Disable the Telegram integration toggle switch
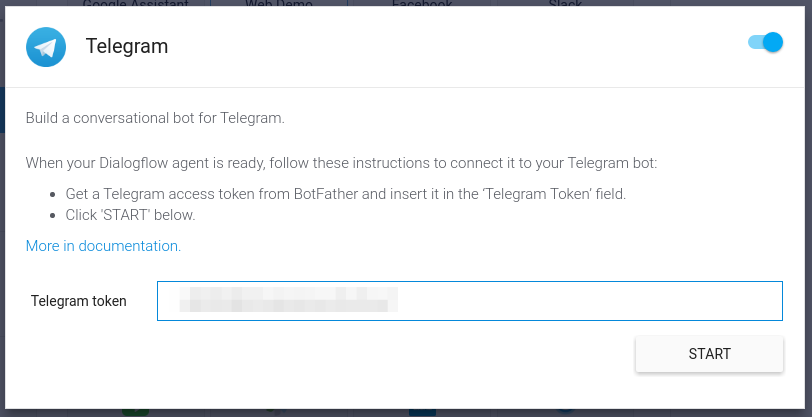 [x=765, y=43]
